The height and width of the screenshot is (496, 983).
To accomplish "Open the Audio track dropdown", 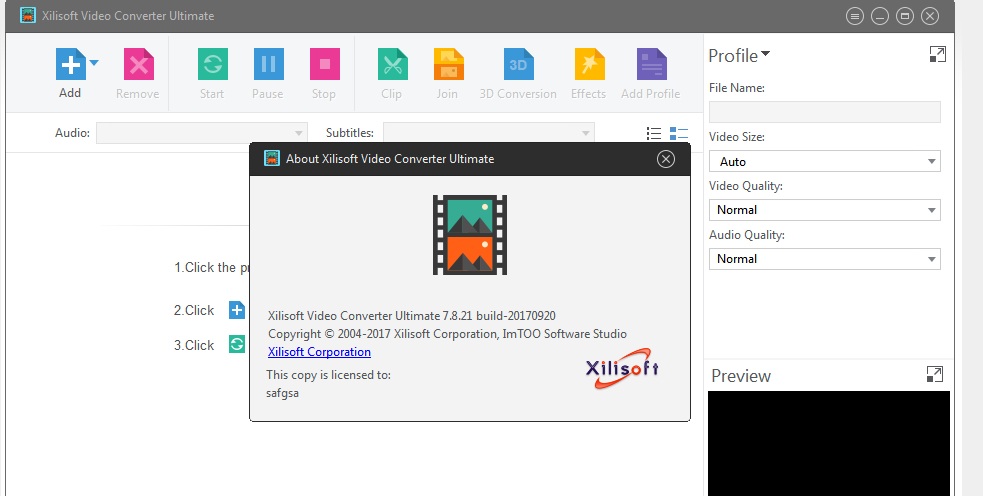I will coord(201,133).
